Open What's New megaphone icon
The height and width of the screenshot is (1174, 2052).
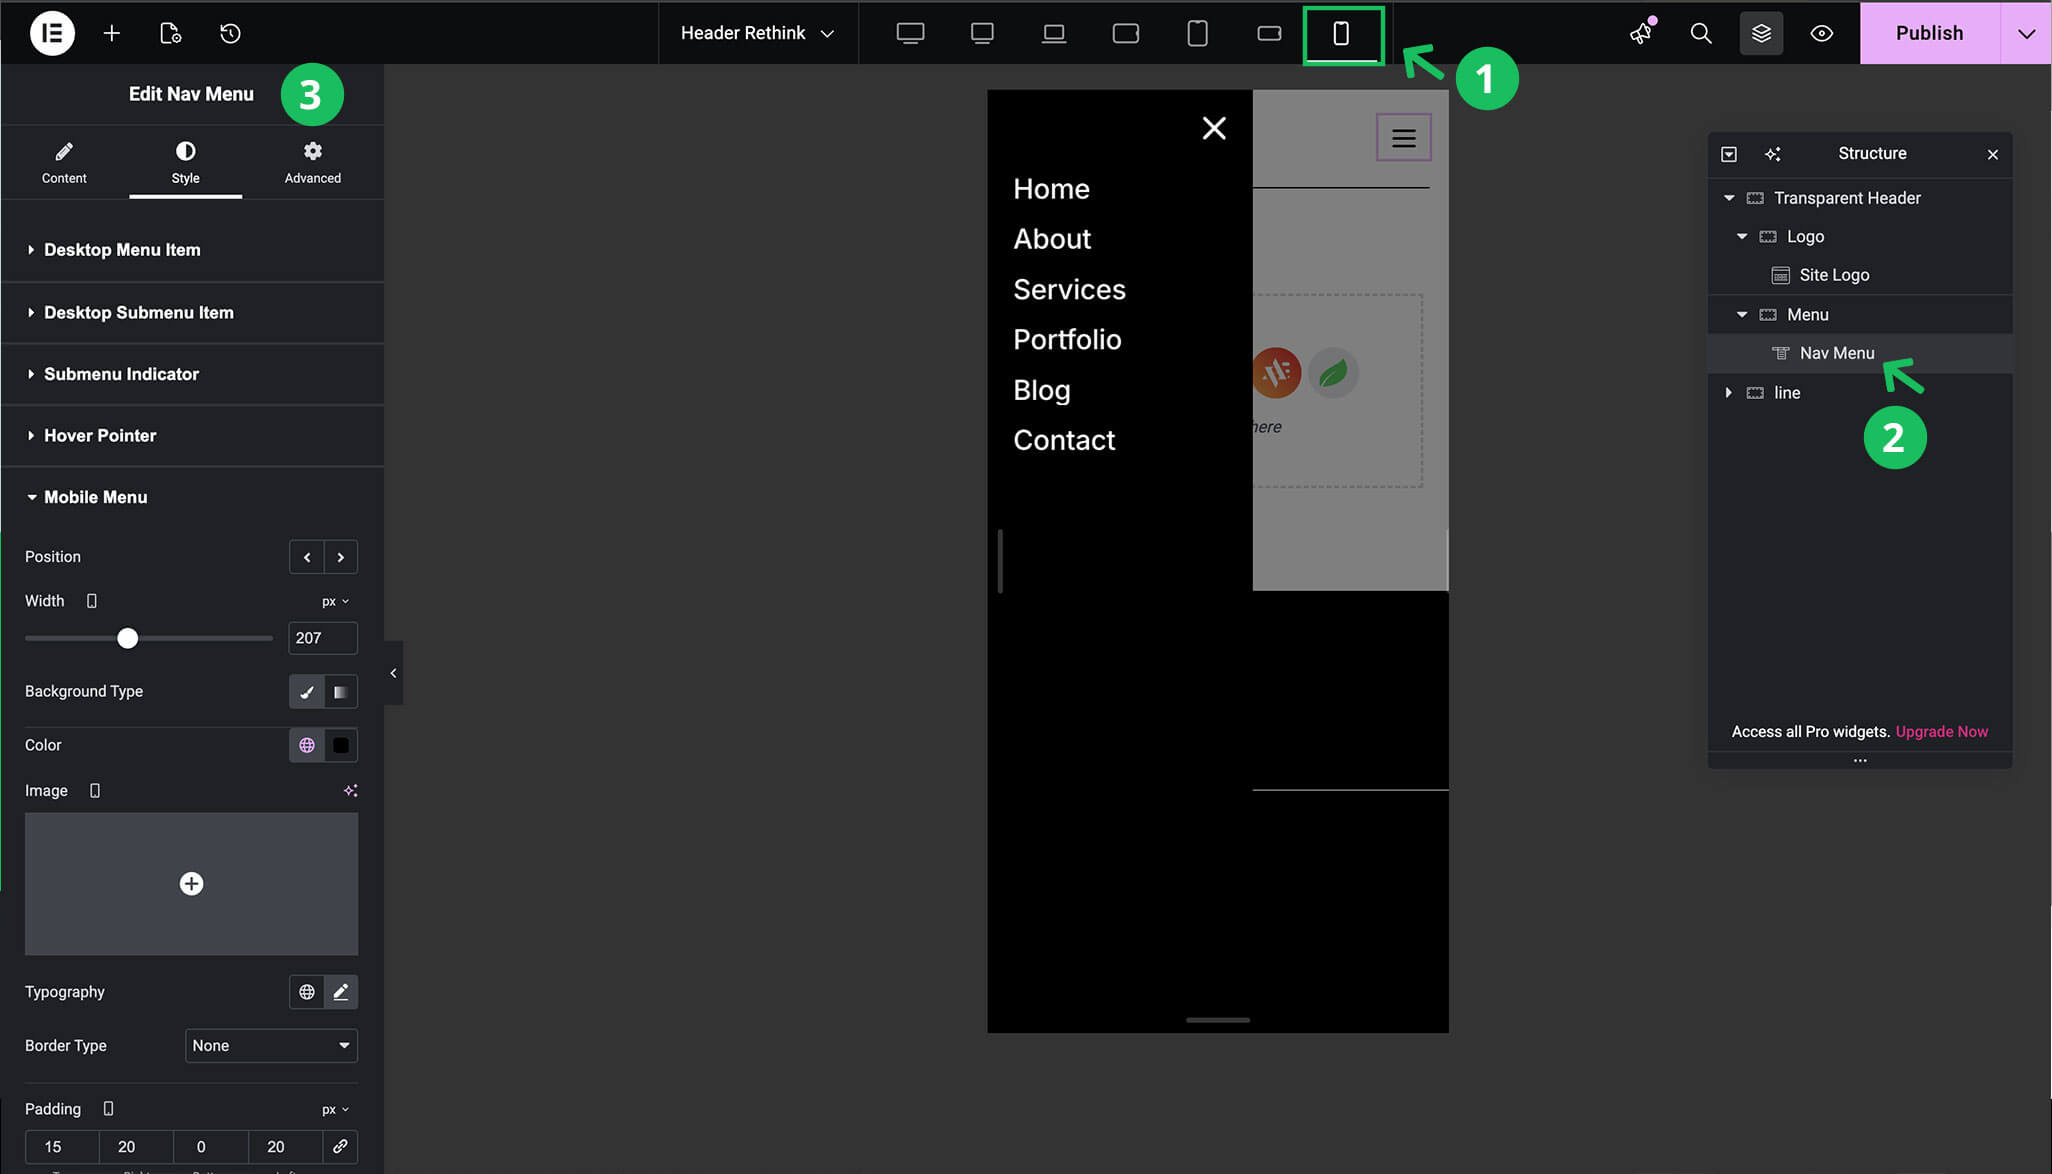(x=1640, y=33)
